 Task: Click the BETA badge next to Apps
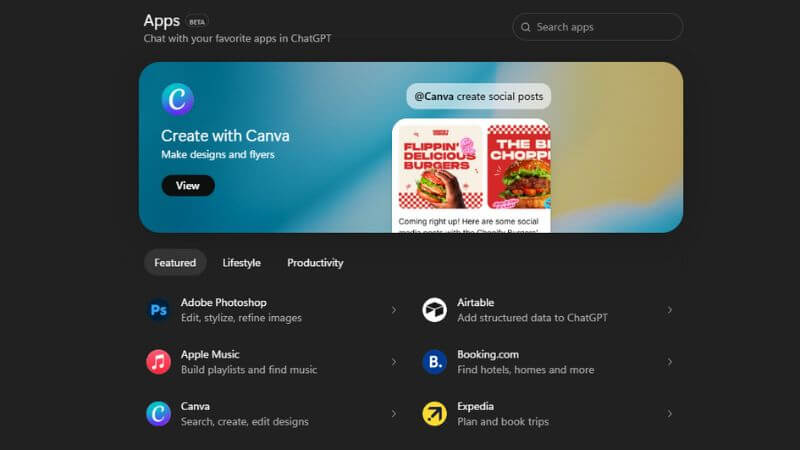click(196, 22)
